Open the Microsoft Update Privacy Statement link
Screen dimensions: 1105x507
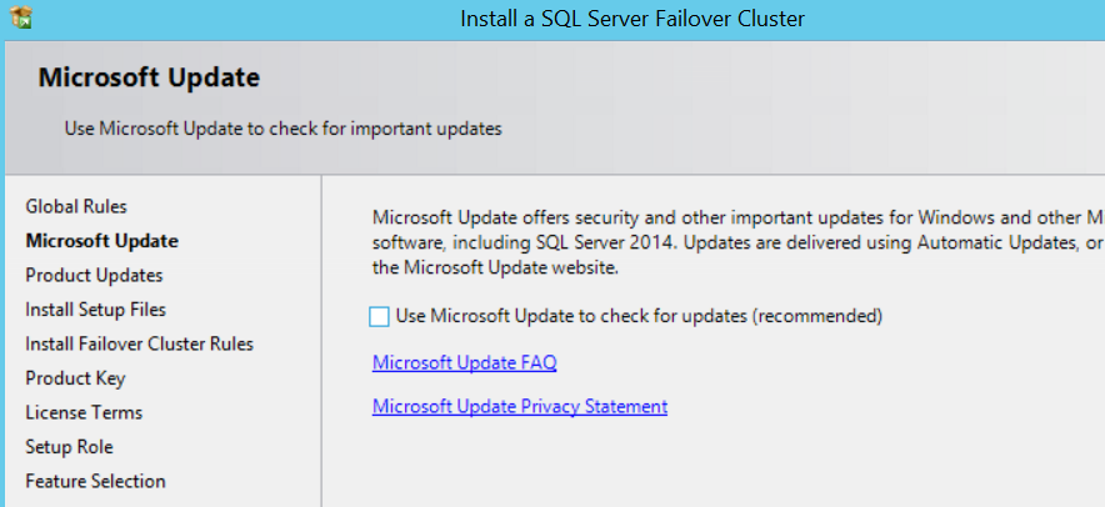point(519,407)
